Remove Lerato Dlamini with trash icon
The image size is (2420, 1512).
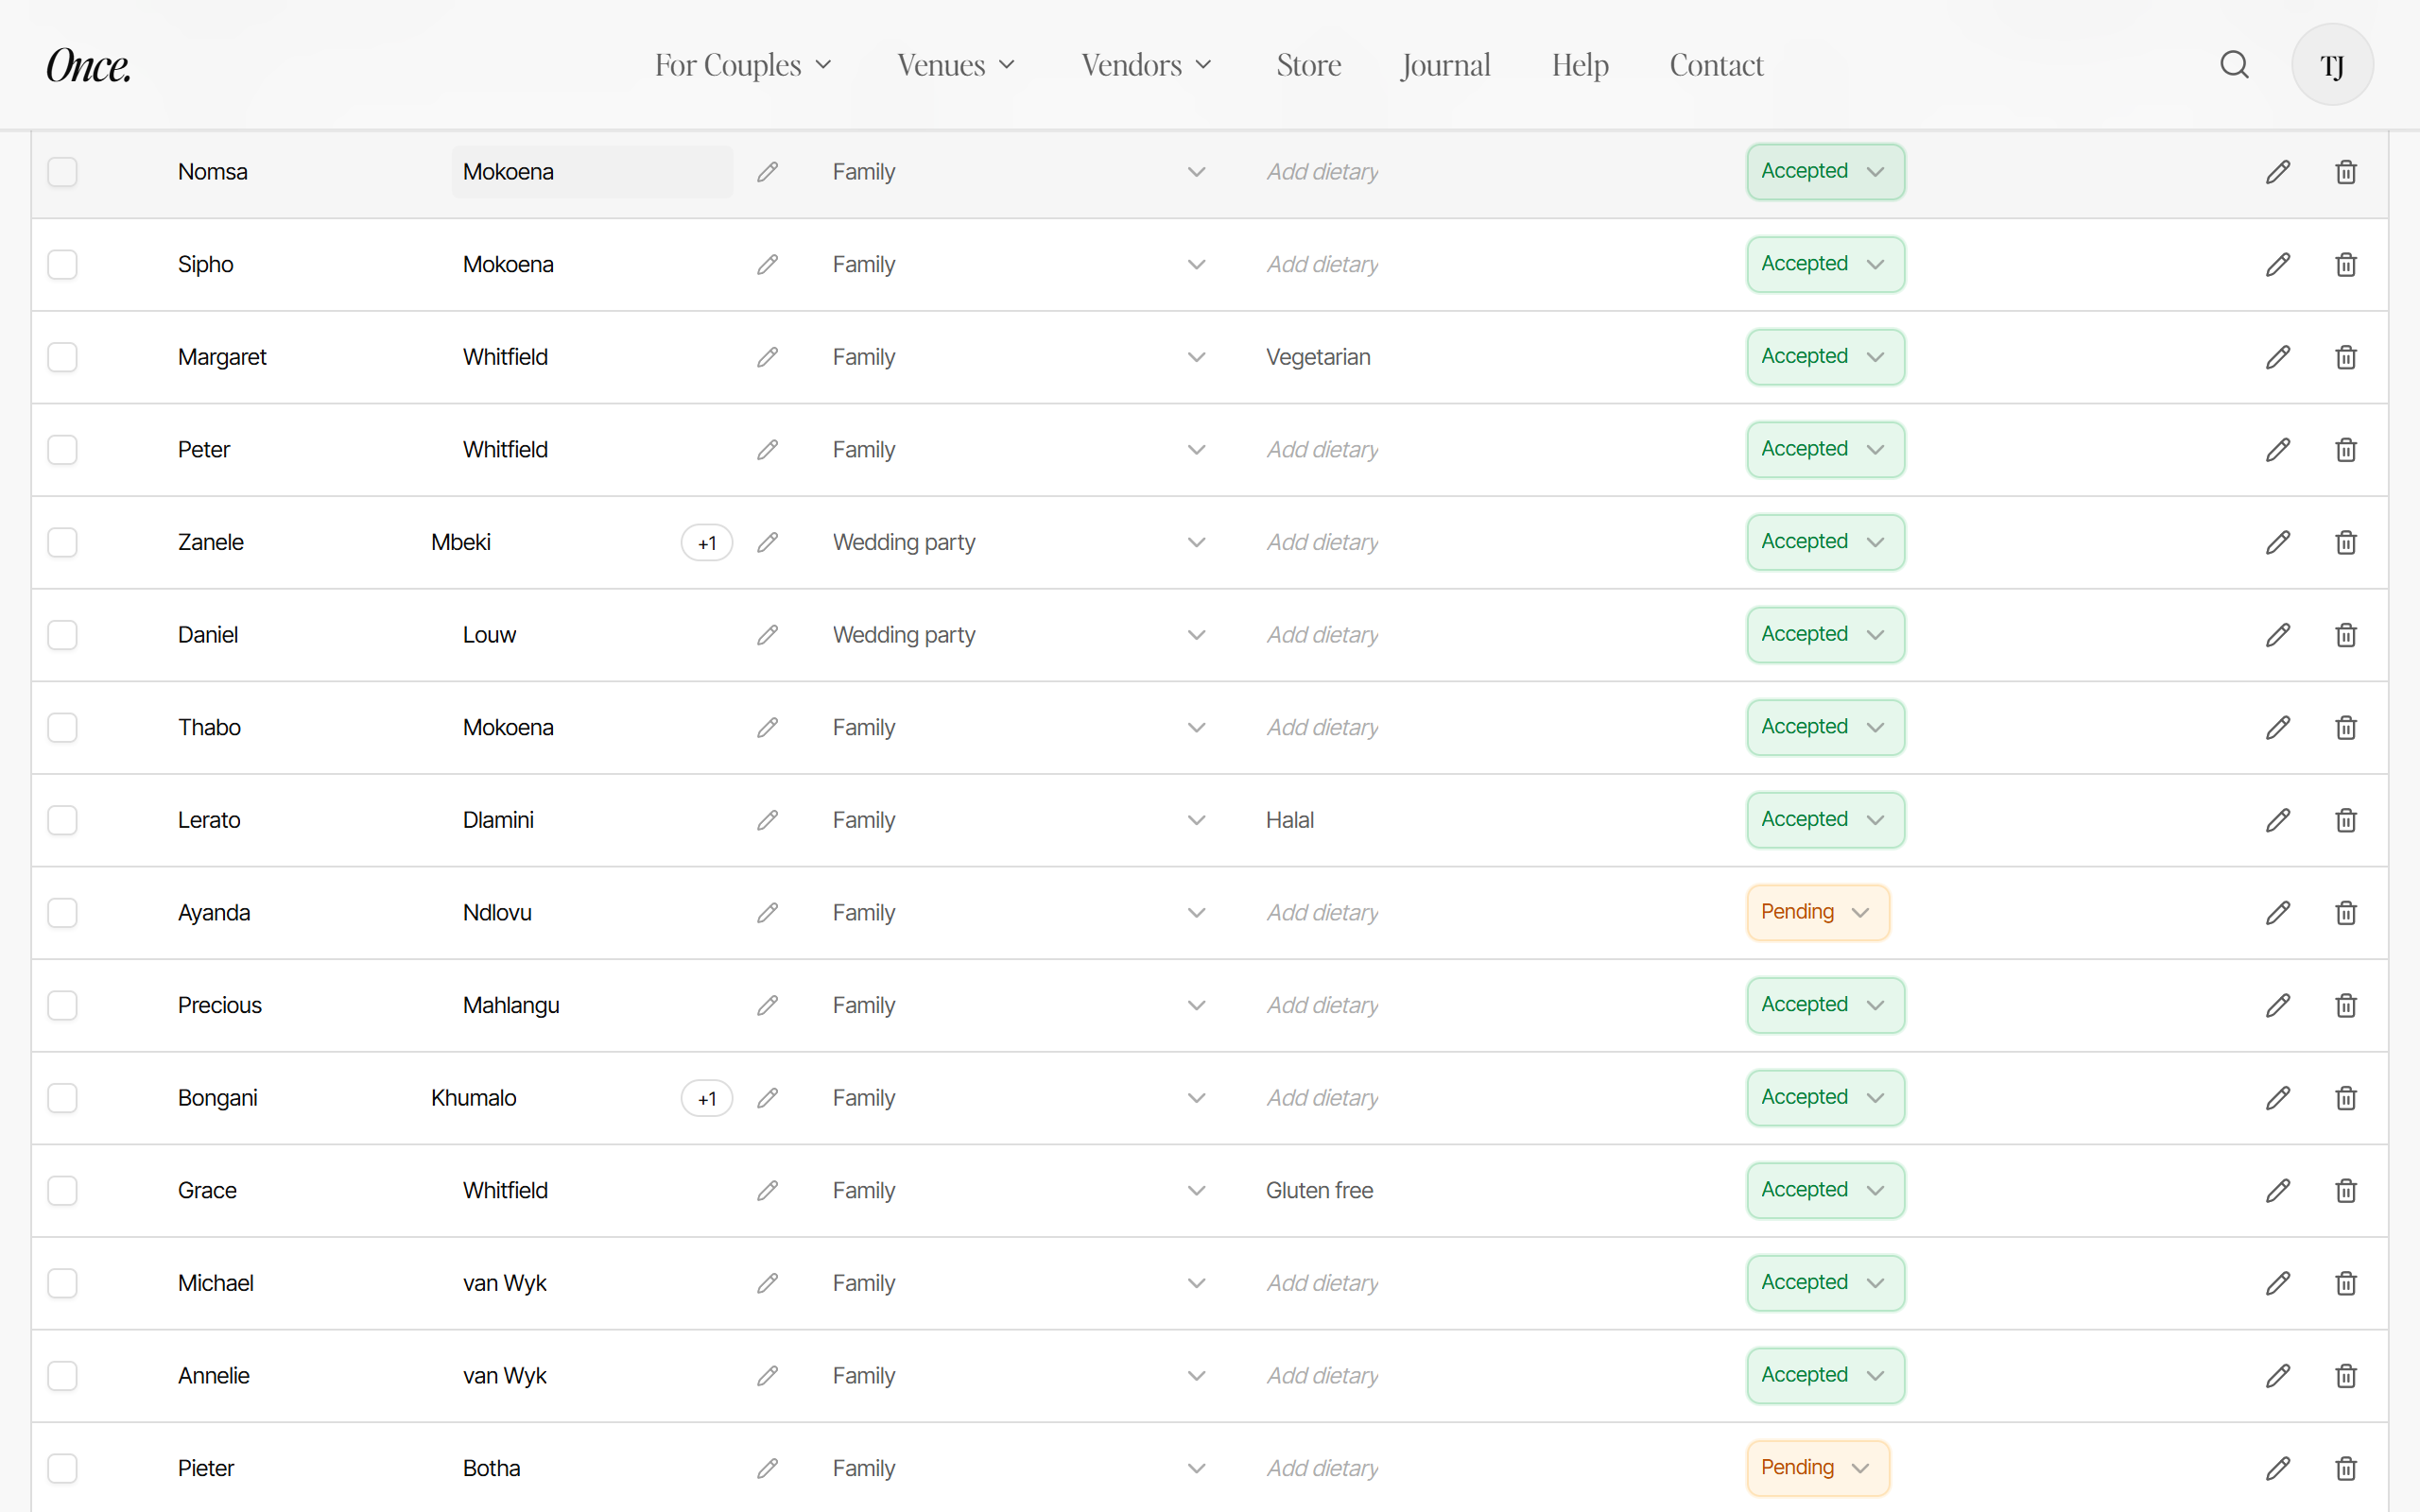pyautogui.click(x=2346, y=820)
